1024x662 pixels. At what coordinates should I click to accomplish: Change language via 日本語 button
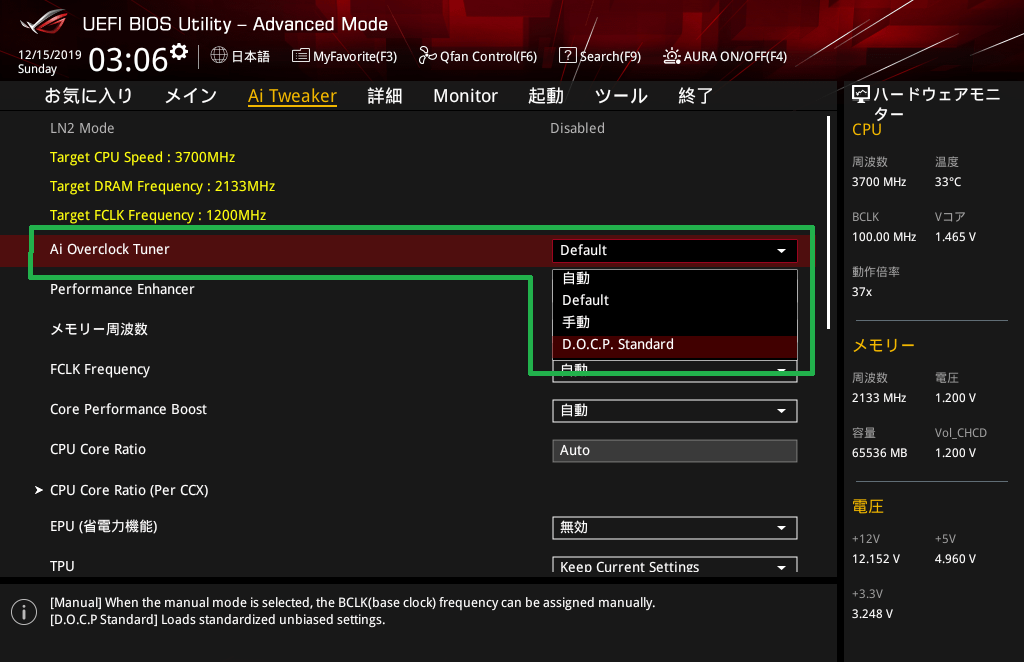pyautogui.click(x=250, y=56)
